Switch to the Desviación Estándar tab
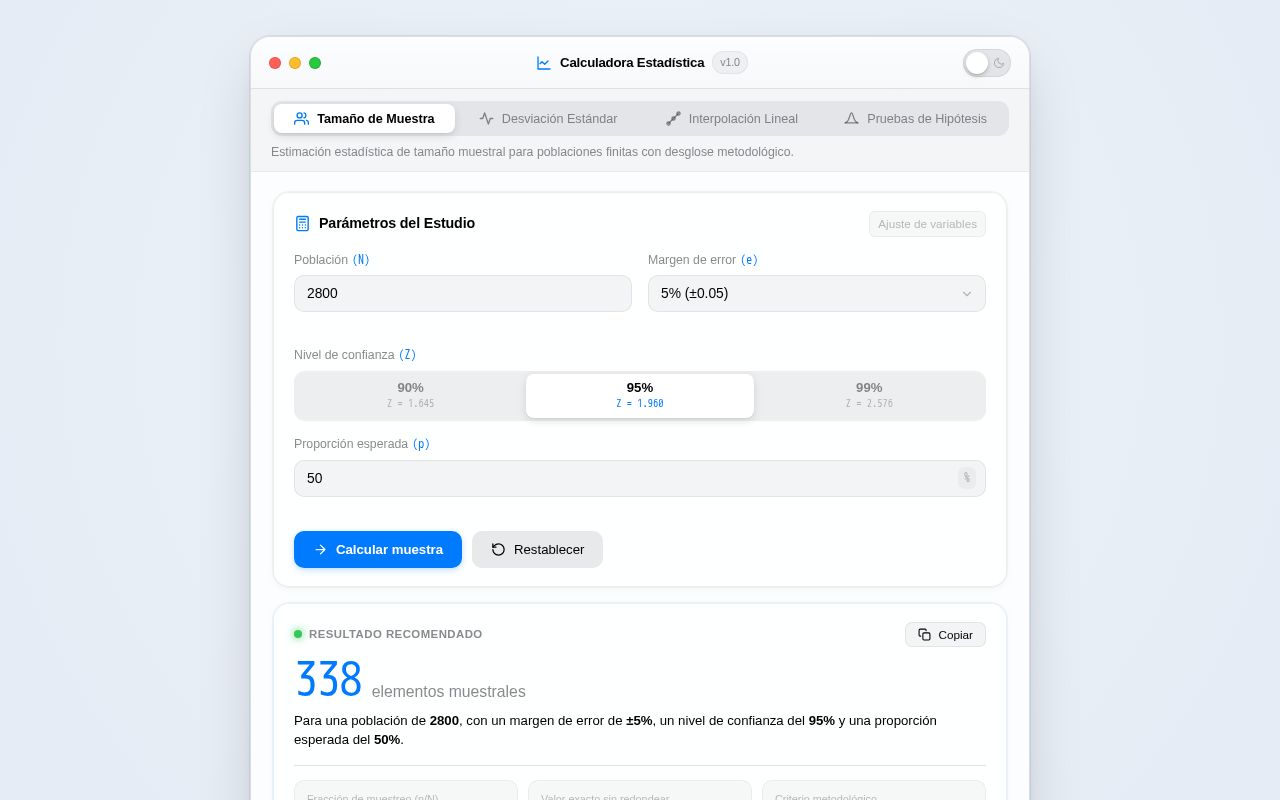This screenshot has width=1280, height=800. point(548,118)
